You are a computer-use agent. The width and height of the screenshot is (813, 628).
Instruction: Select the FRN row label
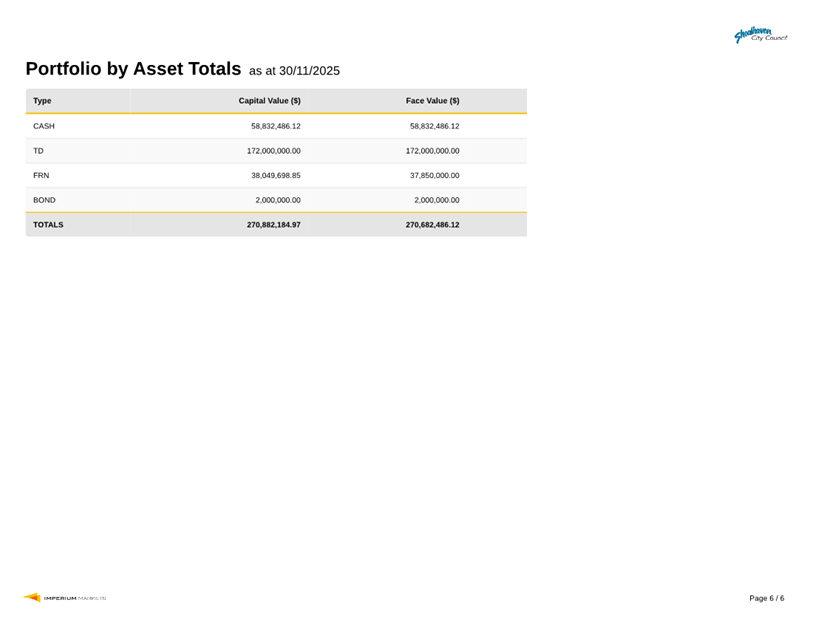point(41,175)
